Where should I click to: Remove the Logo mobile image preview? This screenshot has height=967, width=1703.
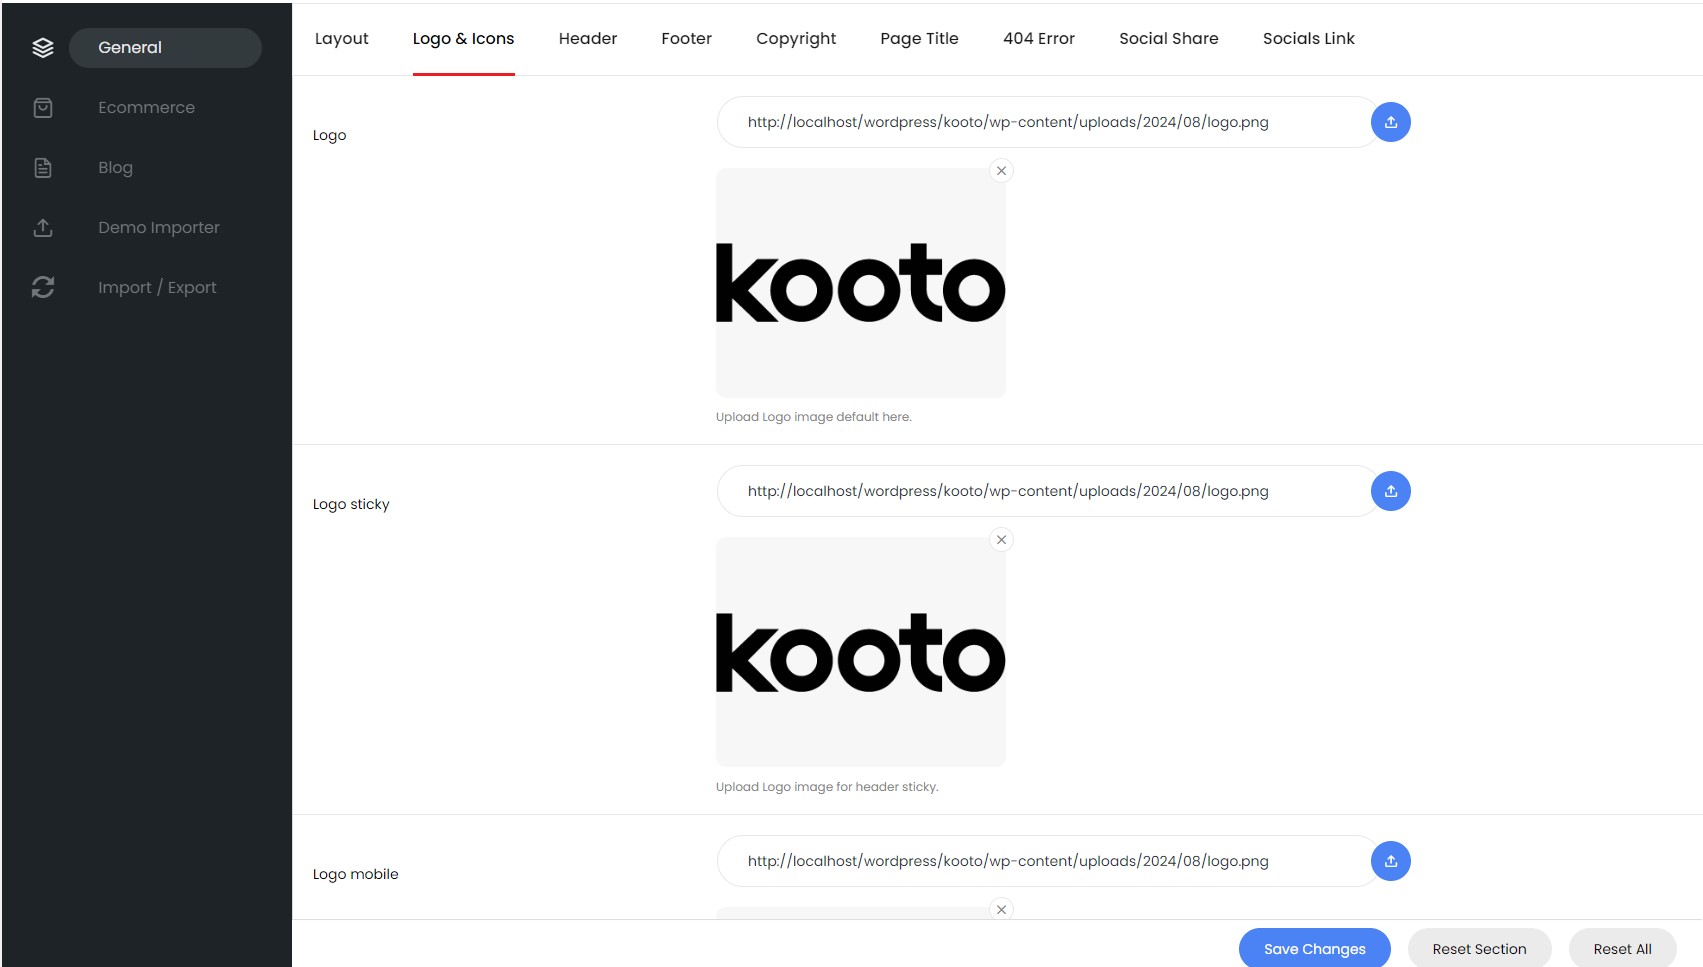point(1001,909)
